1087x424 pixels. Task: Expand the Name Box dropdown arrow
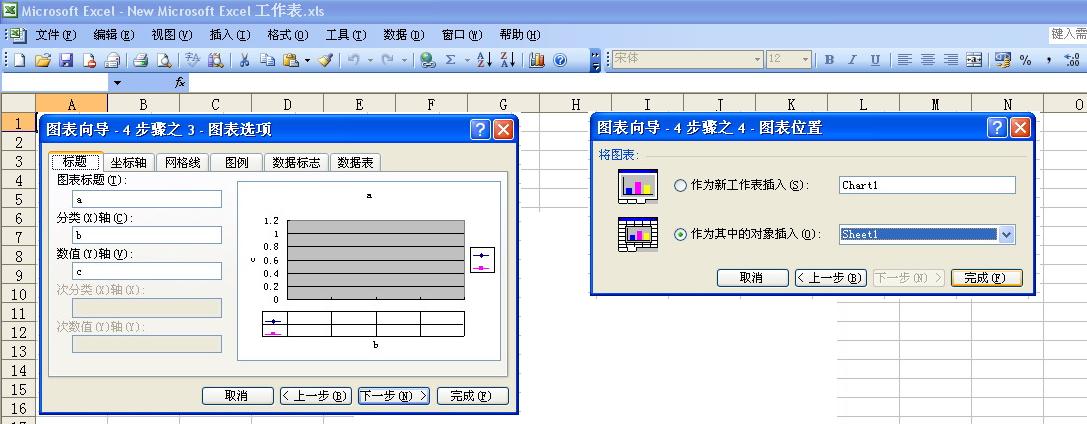(x=117, y=83)
